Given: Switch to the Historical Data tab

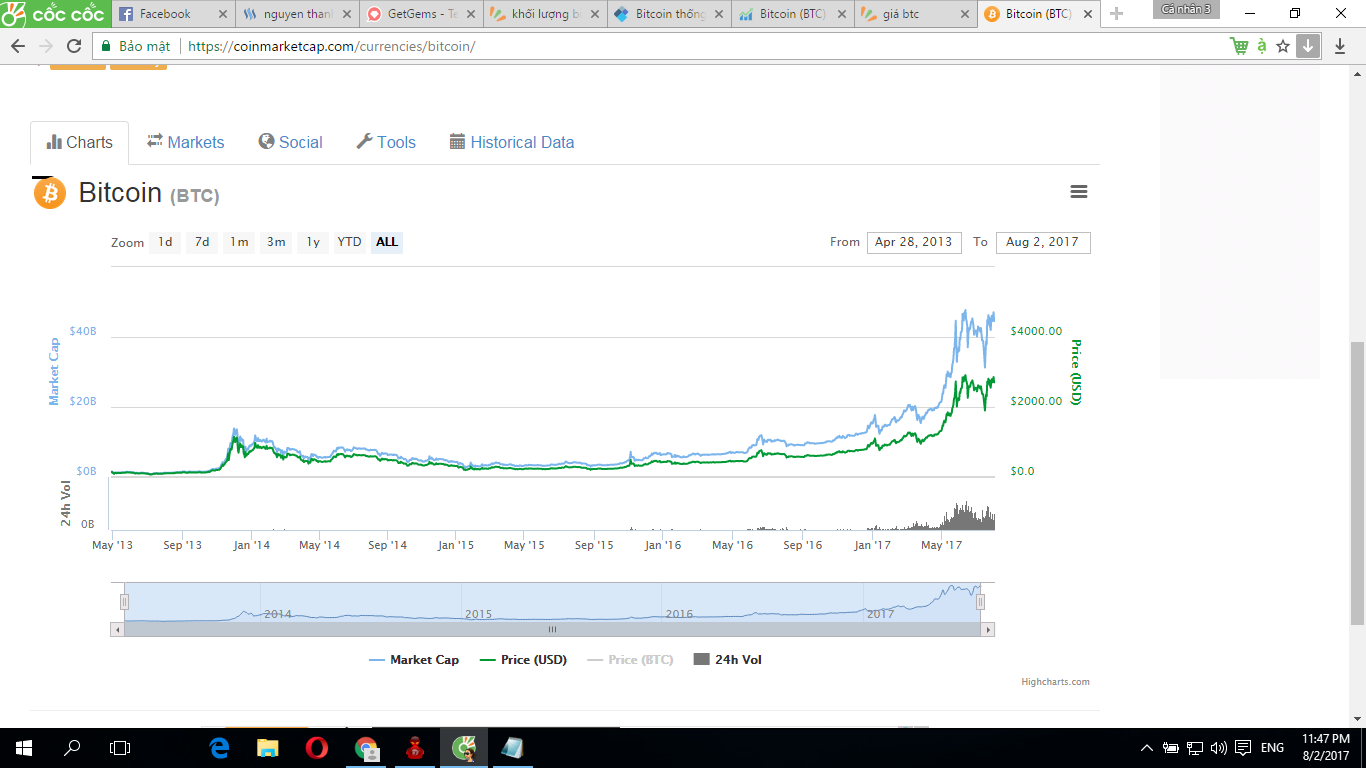Looking at the screenshot, I should point(512,143).
